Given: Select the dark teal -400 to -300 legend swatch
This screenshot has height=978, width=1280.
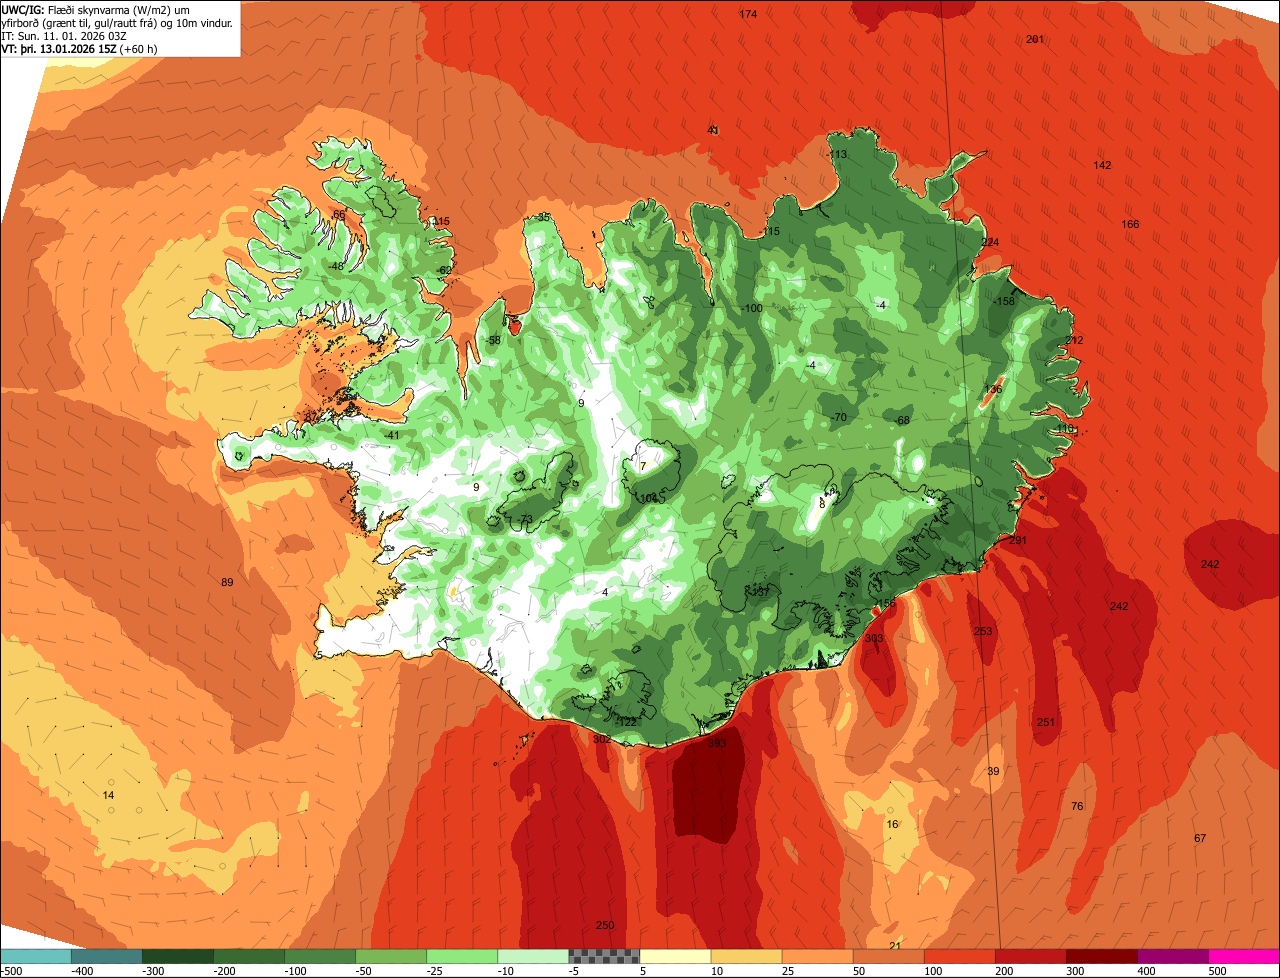Looking at the screenshot, I should [x=107, y=956].
